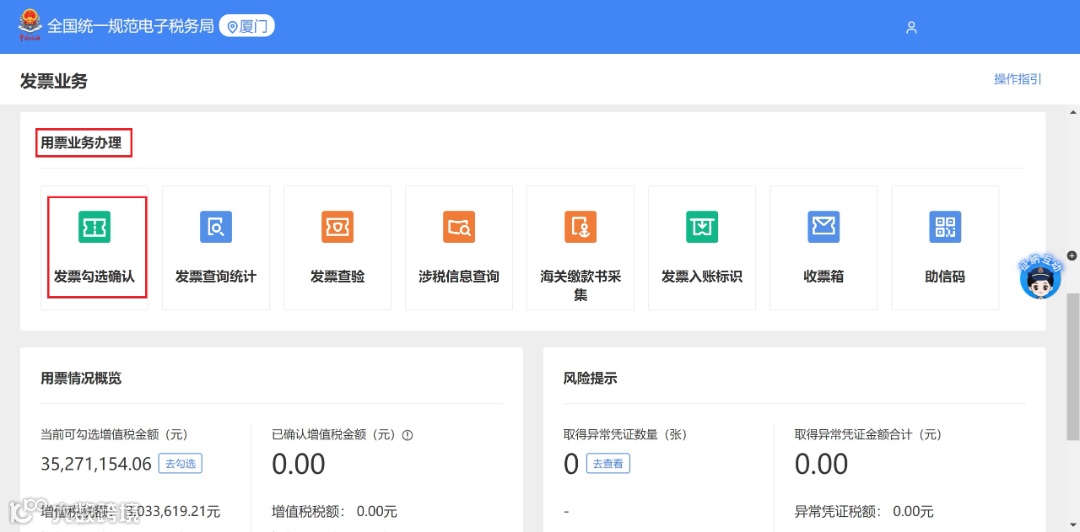Click the 发票入账标识 label text
1080x532 pixels.
[702, 277]
